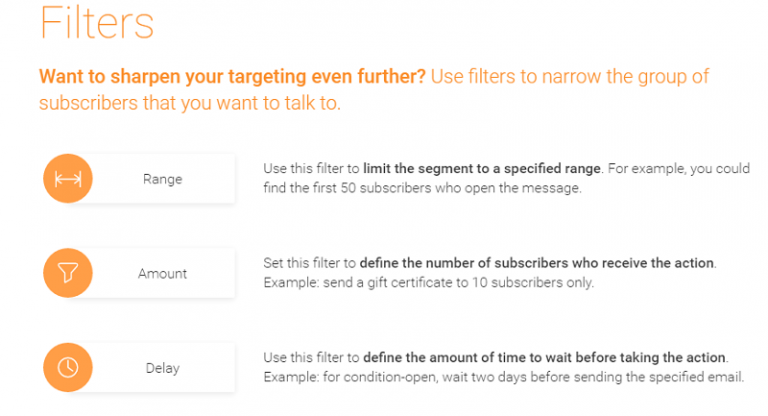
Task: Select the Amount funnel icon
Action: (68, 273)
